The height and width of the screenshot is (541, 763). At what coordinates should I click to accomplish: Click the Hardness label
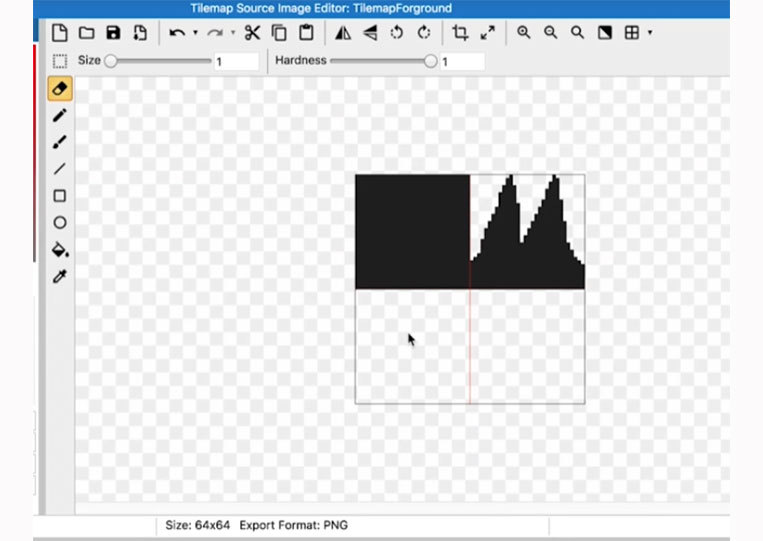click(x=301, y=60)
